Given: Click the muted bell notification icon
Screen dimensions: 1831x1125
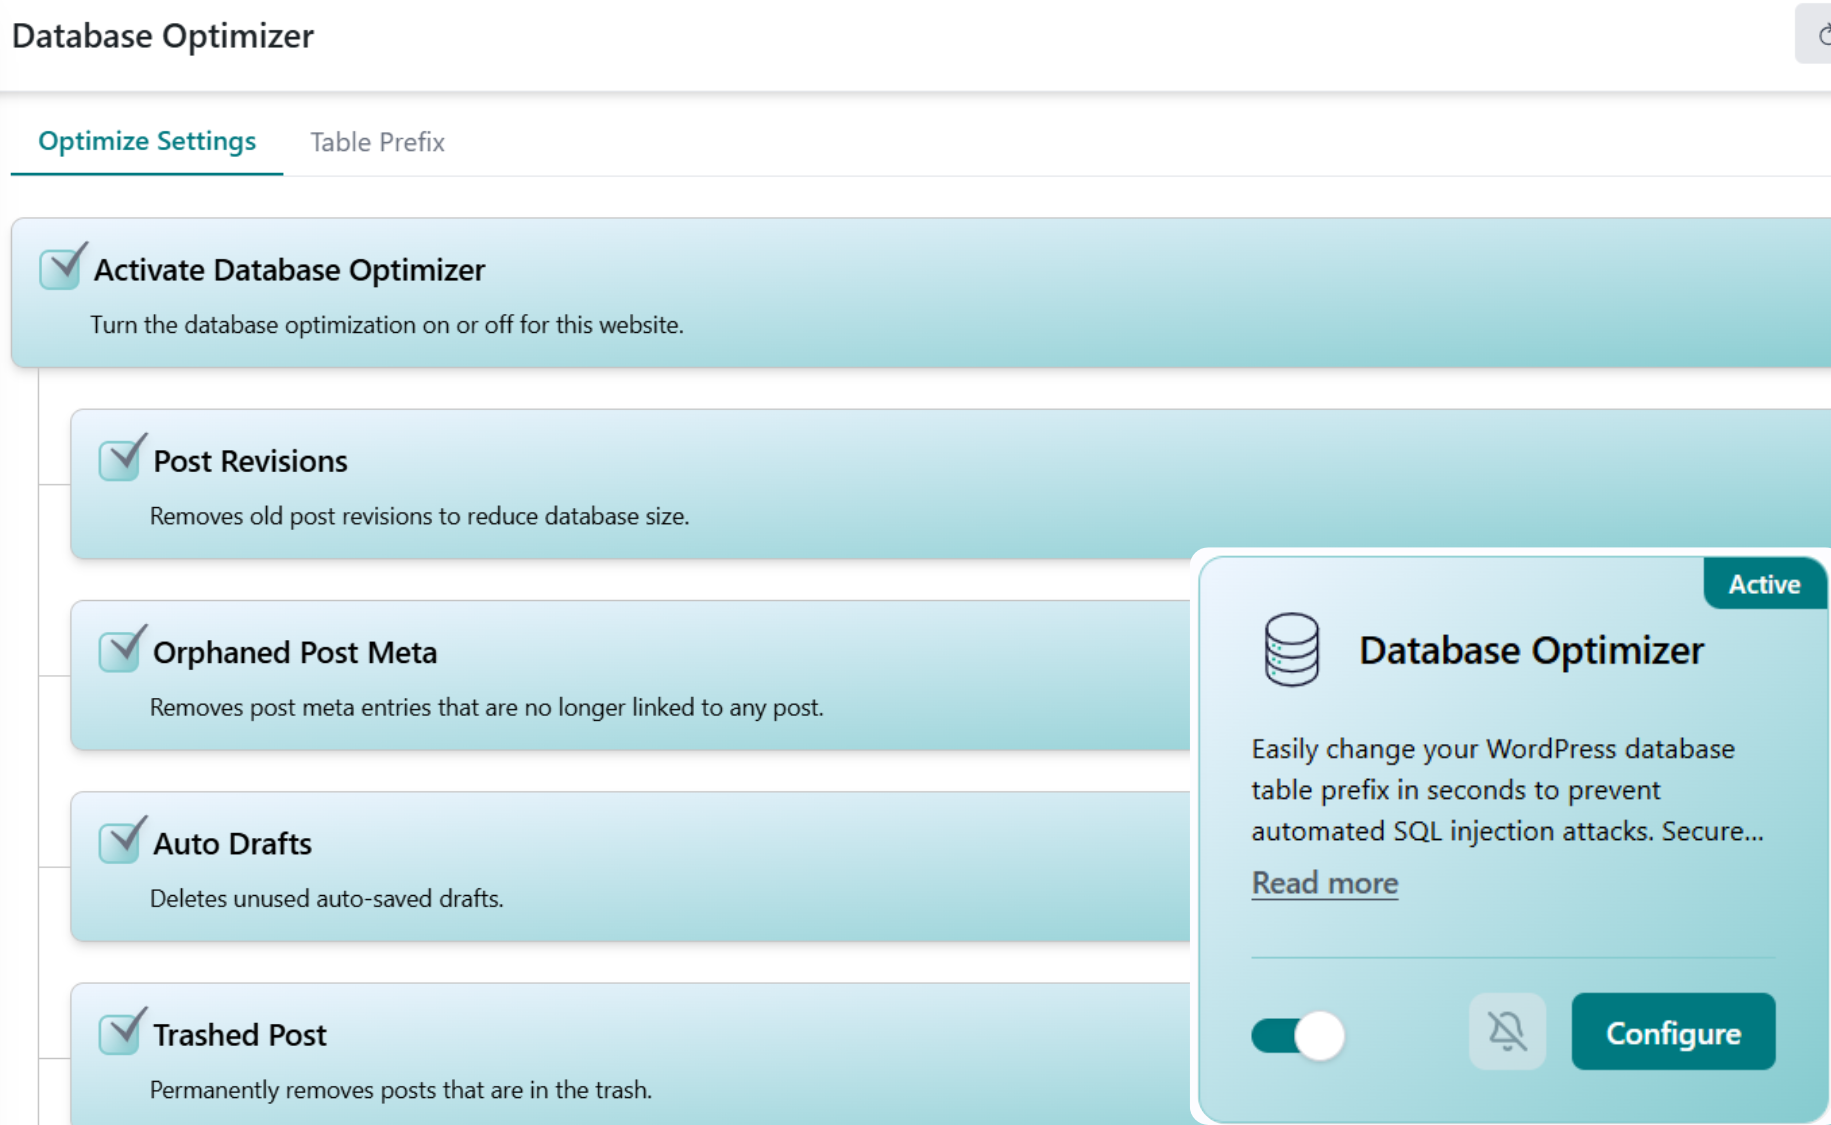Looking at the screenshot, I should (x=1507, y=1031).
